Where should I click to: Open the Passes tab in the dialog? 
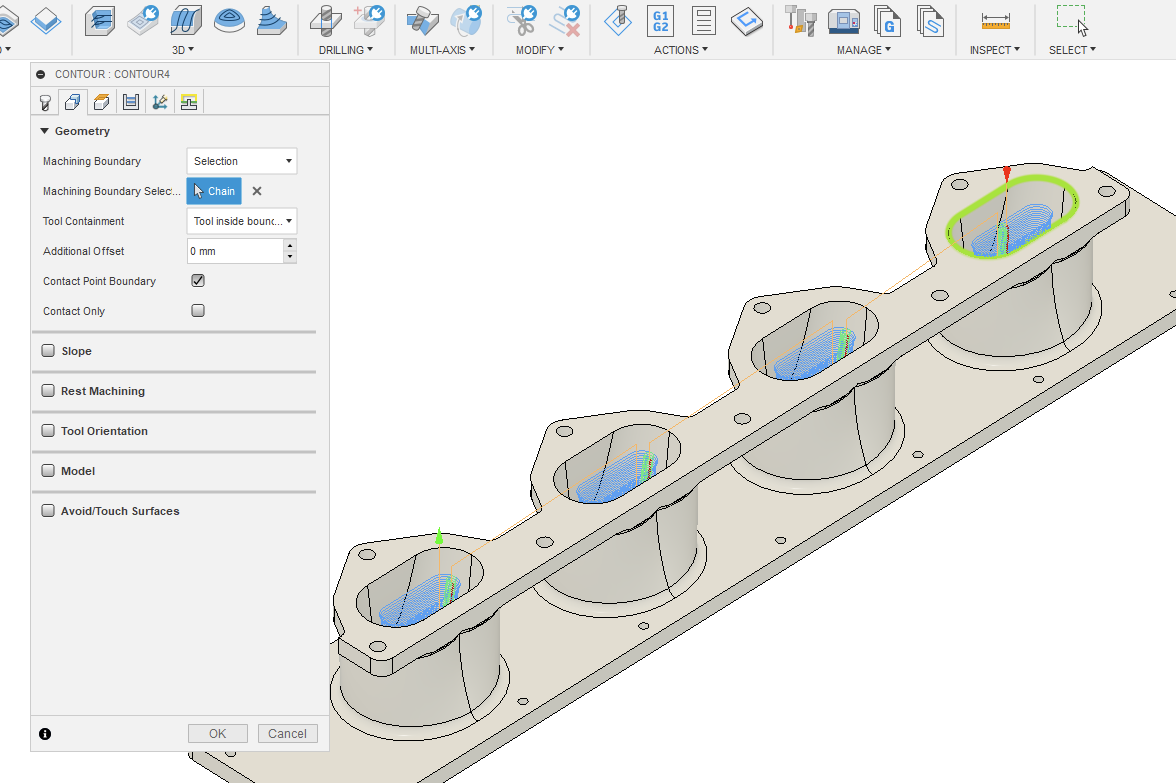(130, 101)
